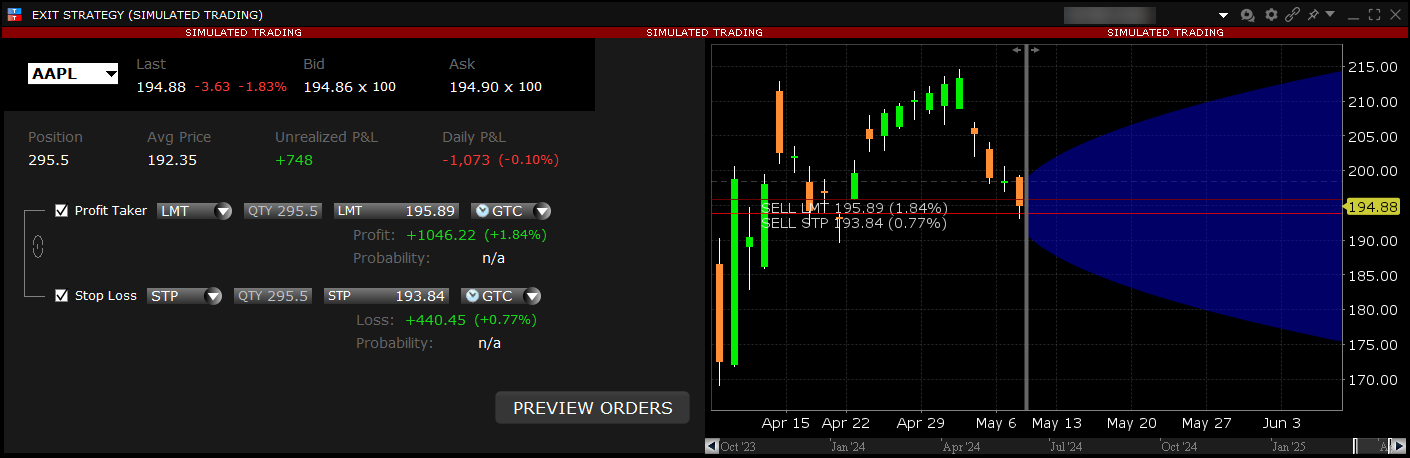
Task: Click the 215.00 price axis label
Action: (1372, 67)
